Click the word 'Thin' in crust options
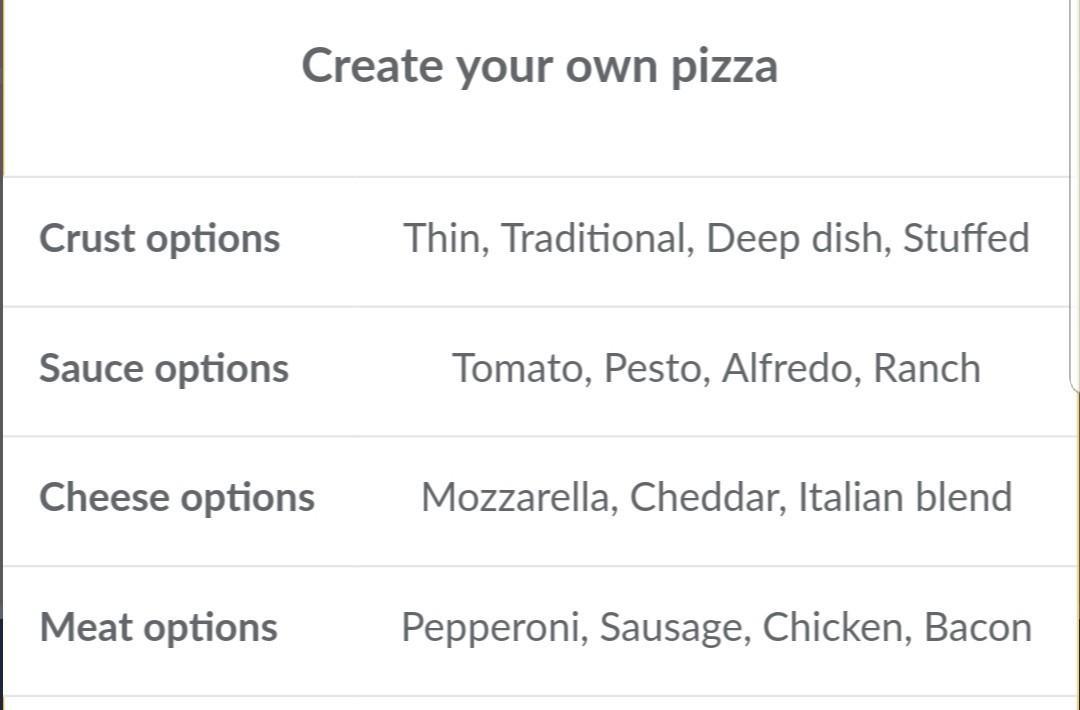This screenshot has width=1080, height=710. point(442,238)
